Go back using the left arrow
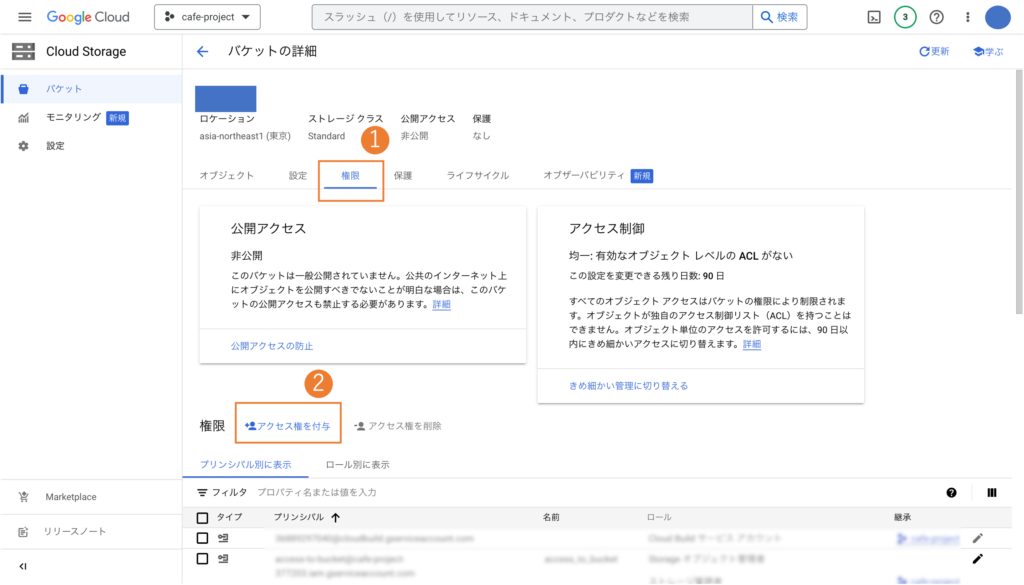The image size is (1024, 585). 202,52
